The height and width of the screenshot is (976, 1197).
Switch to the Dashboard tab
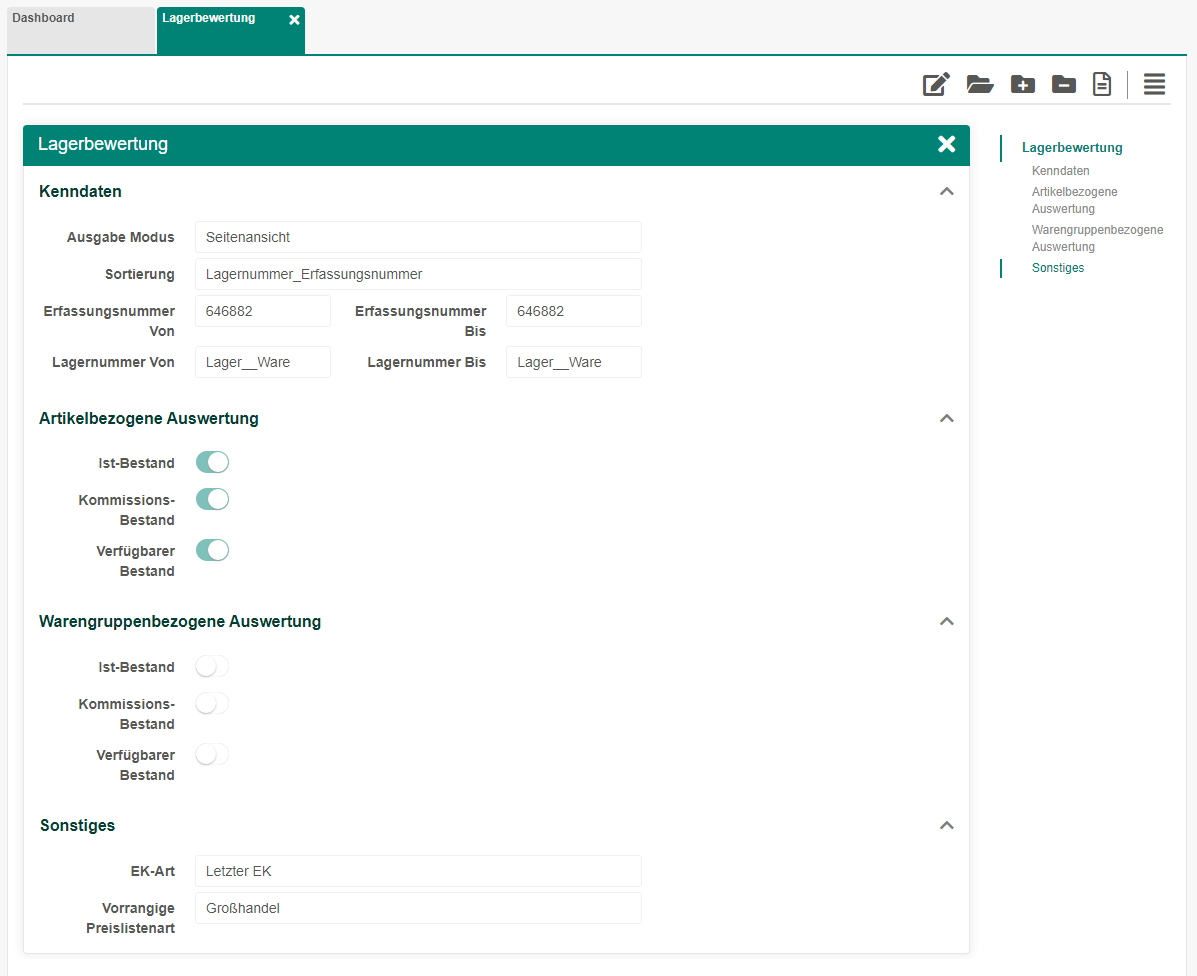point(80,29)
